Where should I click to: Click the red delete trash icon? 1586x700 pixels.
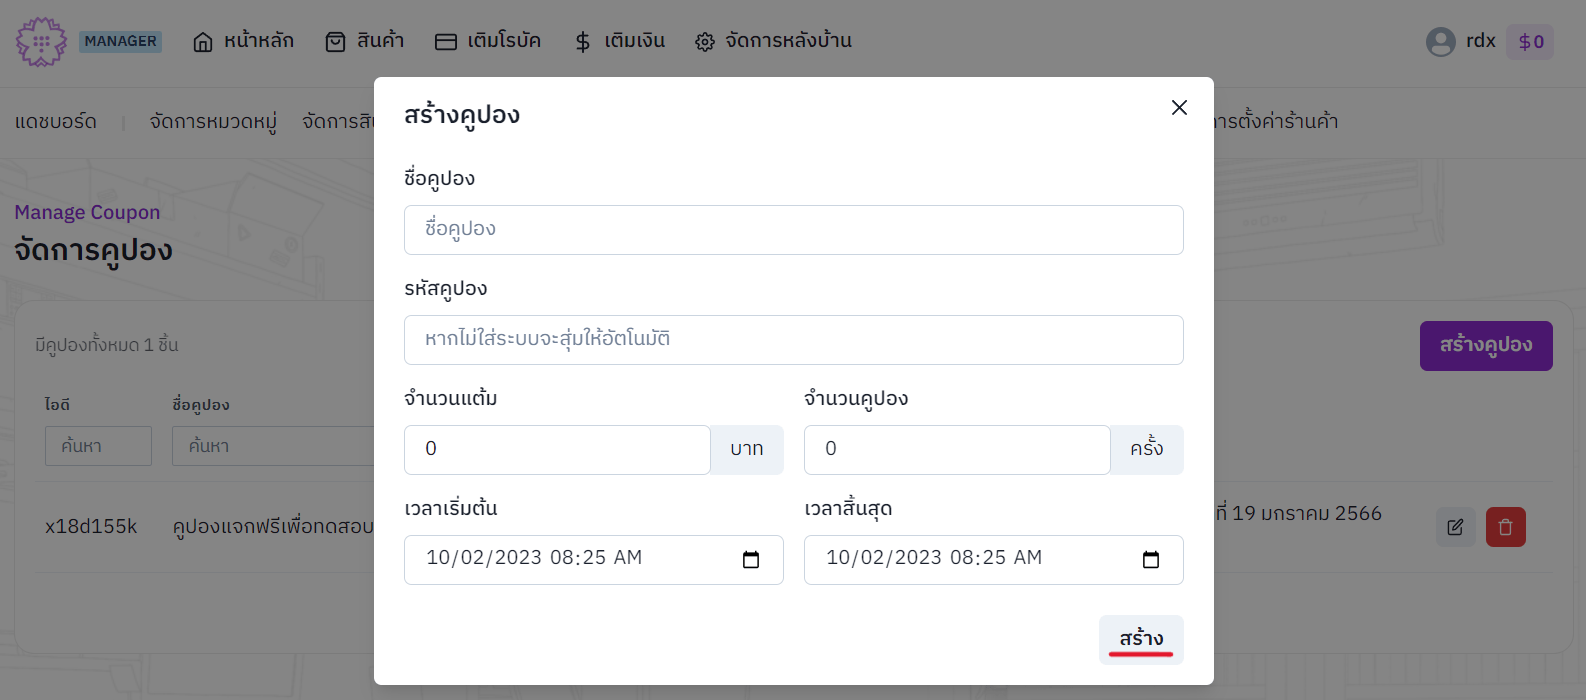tap(1505, 527)
